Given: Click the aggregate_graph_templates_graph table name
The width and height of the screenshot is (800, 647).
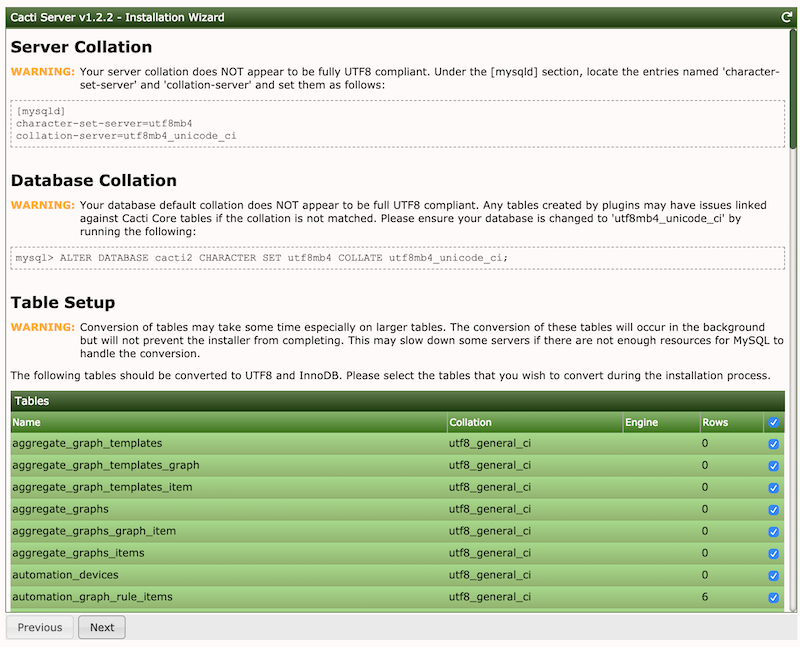Looking at the screenshot, I should (106, 465).
